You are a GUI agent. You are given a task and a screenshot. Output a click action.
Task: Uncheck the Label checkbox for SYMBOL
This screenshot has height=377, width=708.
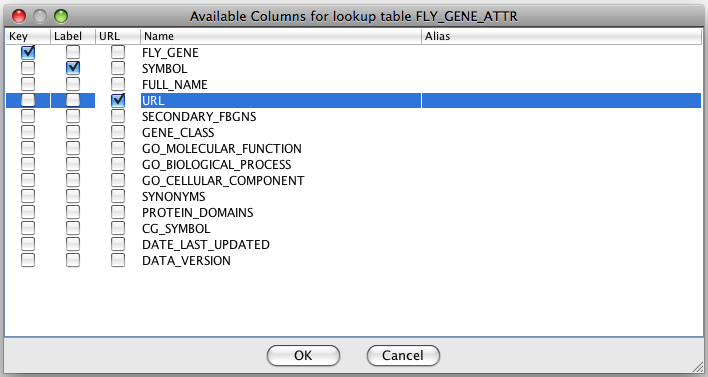point(73,68)
